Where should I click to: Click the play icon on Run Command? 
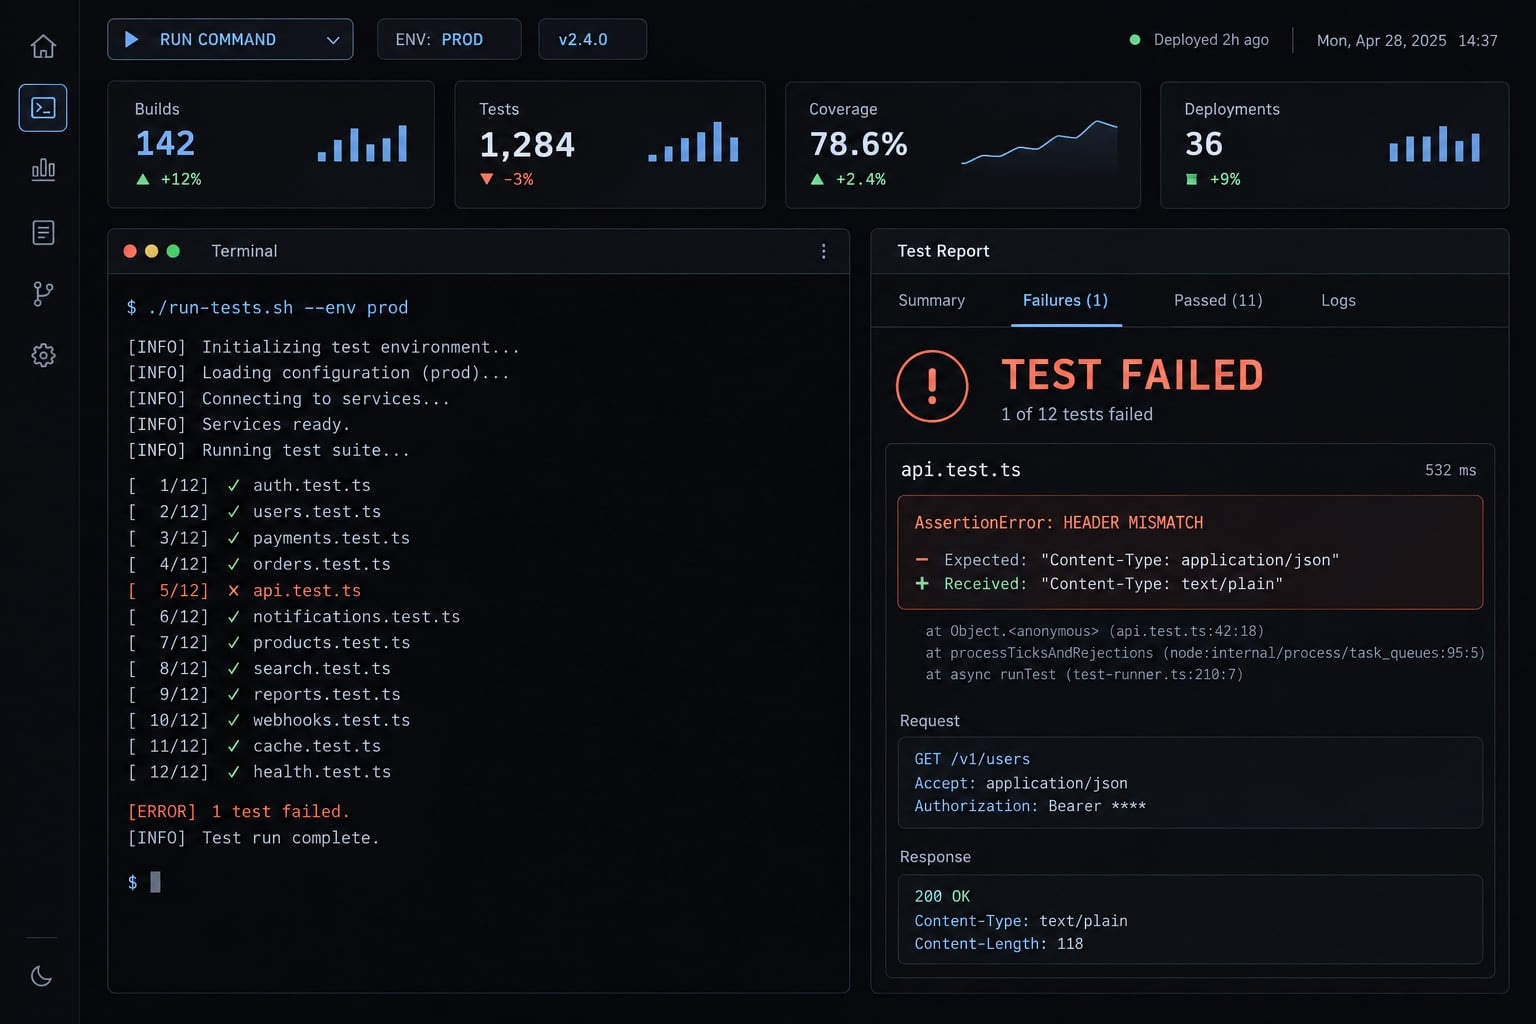point(131,39)
